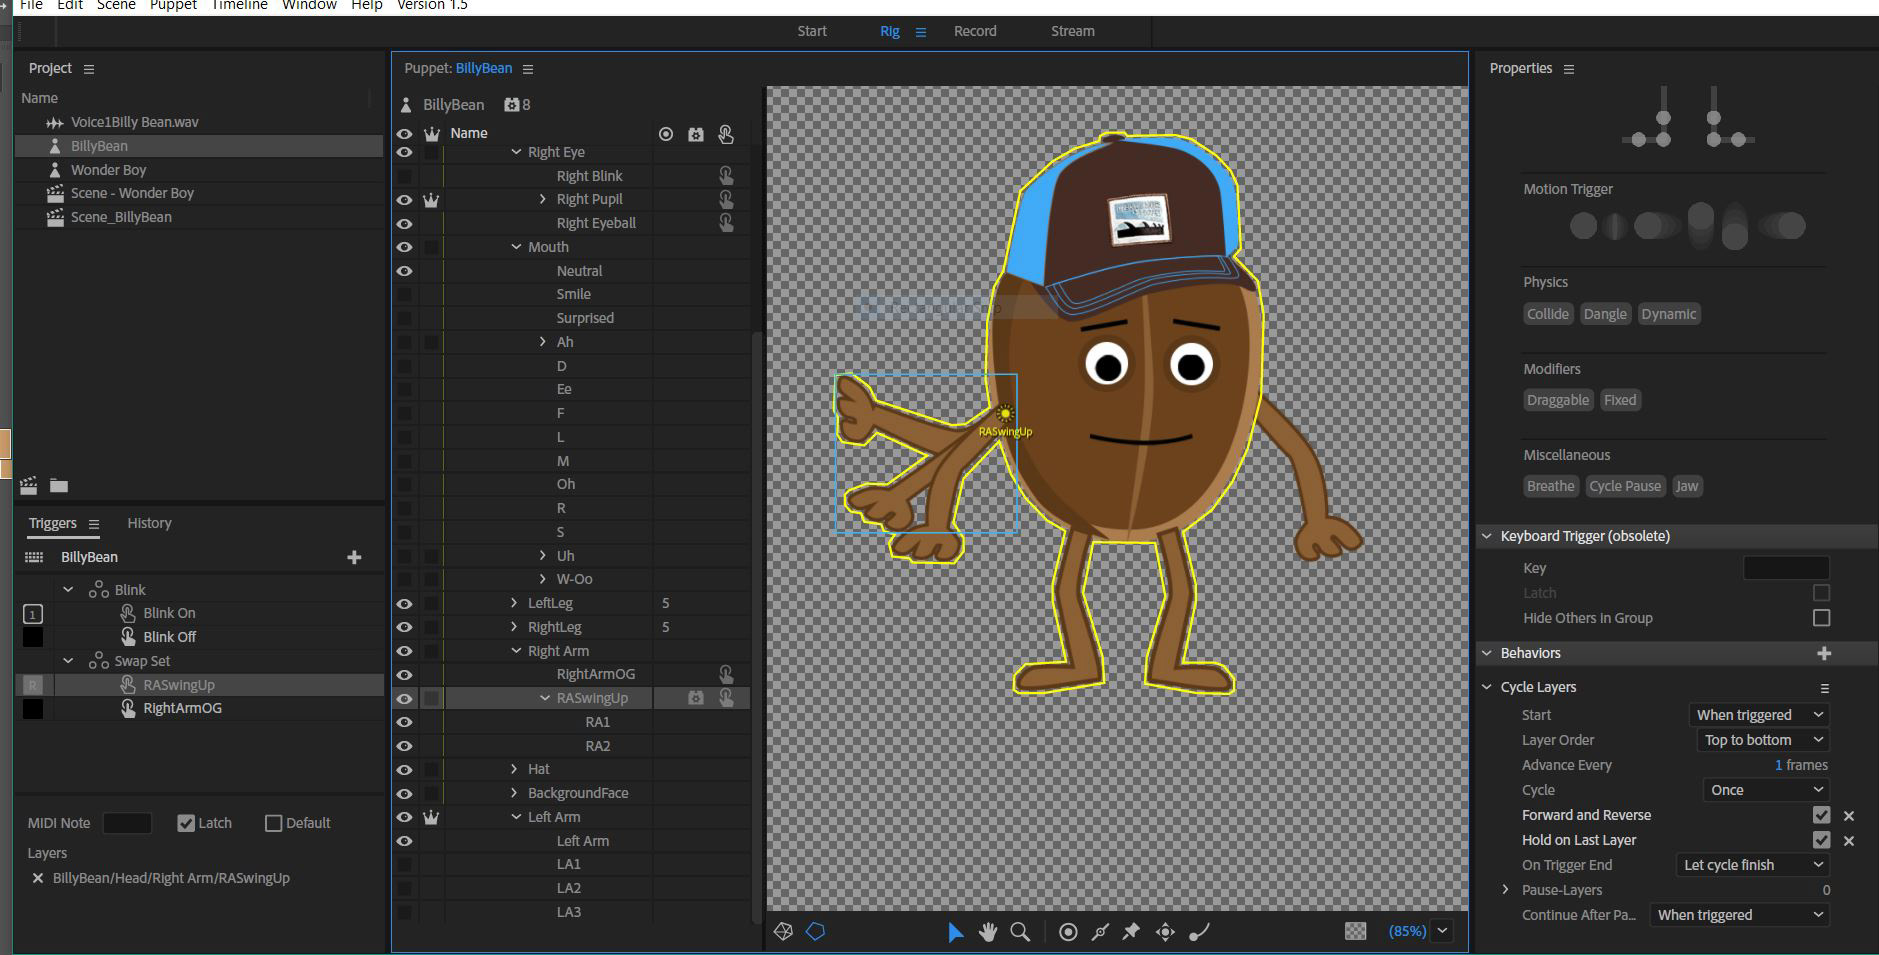
Task: Click the Keyboard Trigger Key input field
Action: coord(1785,568)
